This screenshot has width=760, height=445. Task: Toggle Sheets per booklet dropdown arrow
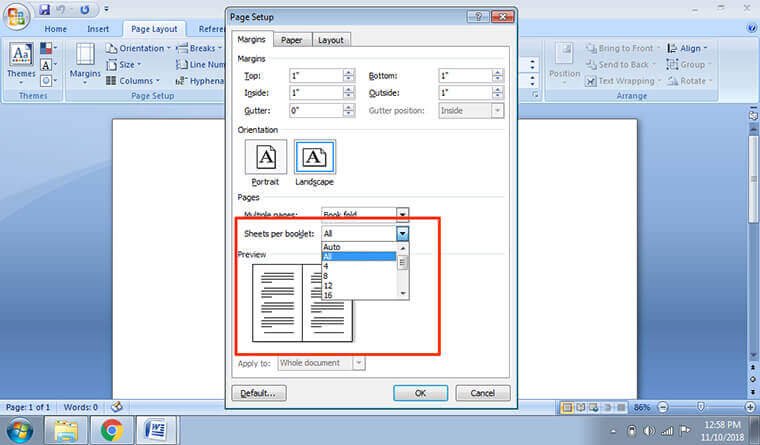click(402, 234)
